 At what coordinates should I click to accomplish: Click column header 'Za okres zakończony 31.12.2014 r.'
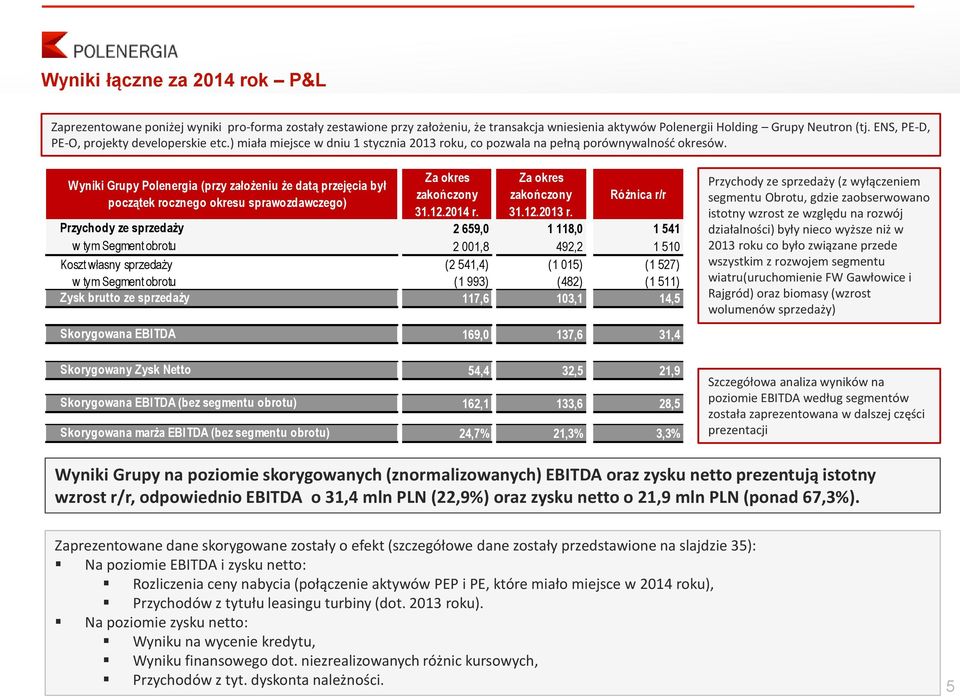[446, 194]
